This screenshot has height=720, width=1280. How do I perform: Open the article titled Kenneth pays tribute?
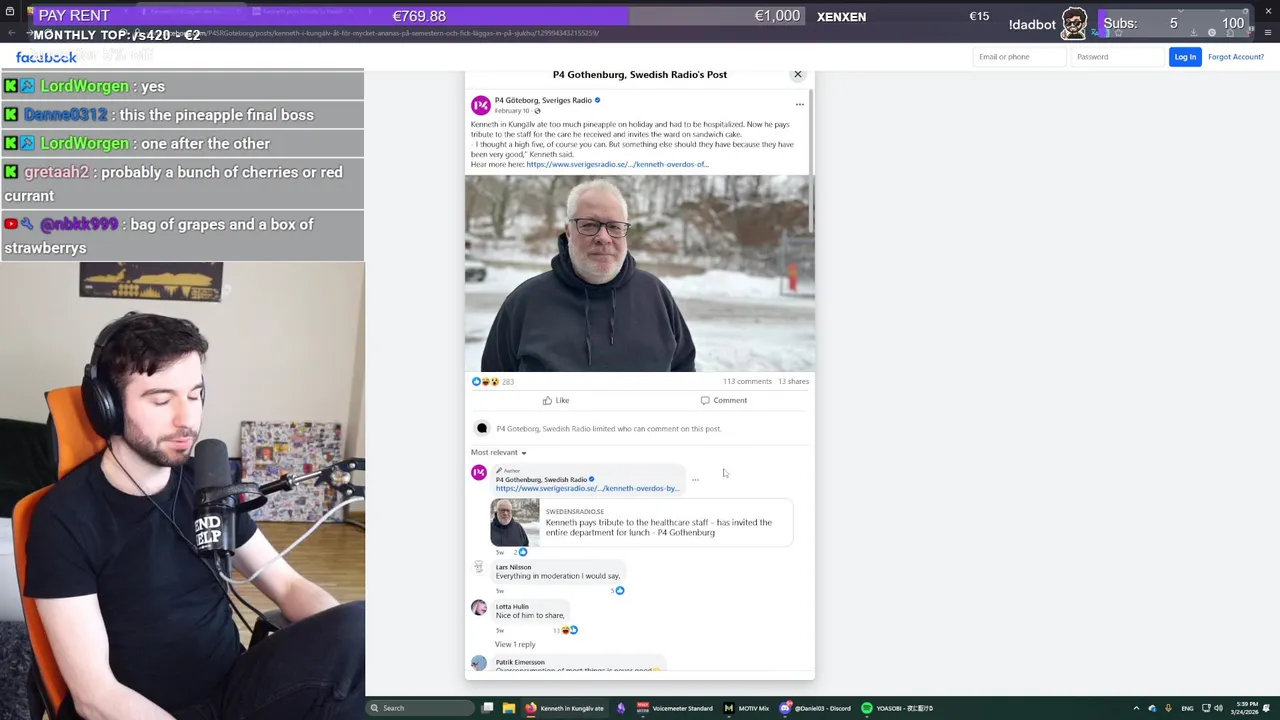pyautogui.click(x=658, y=527)
